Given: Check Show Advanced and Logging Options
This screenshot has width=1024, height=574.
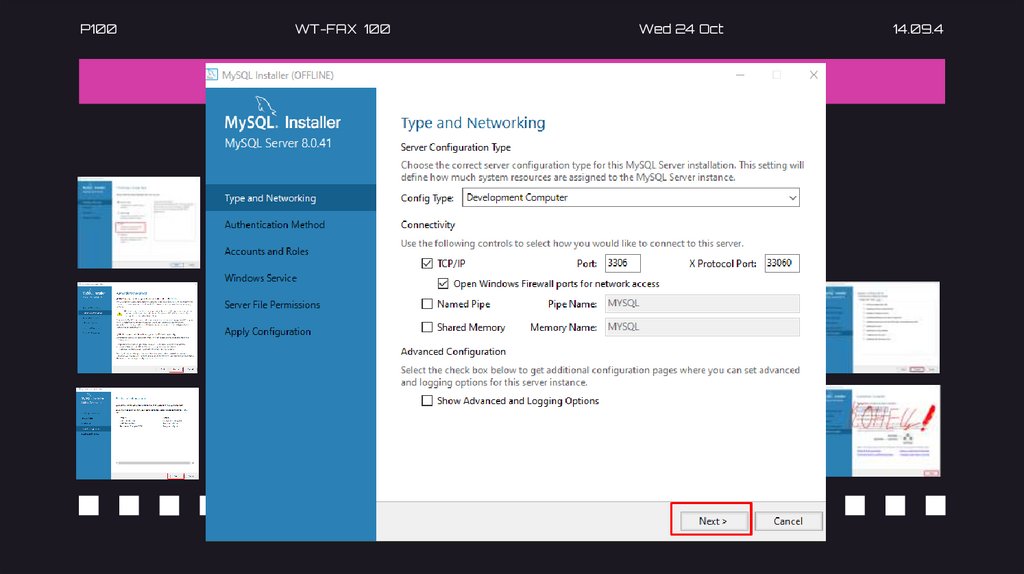Looking at the screenshot, I should (x=427, y=401).
